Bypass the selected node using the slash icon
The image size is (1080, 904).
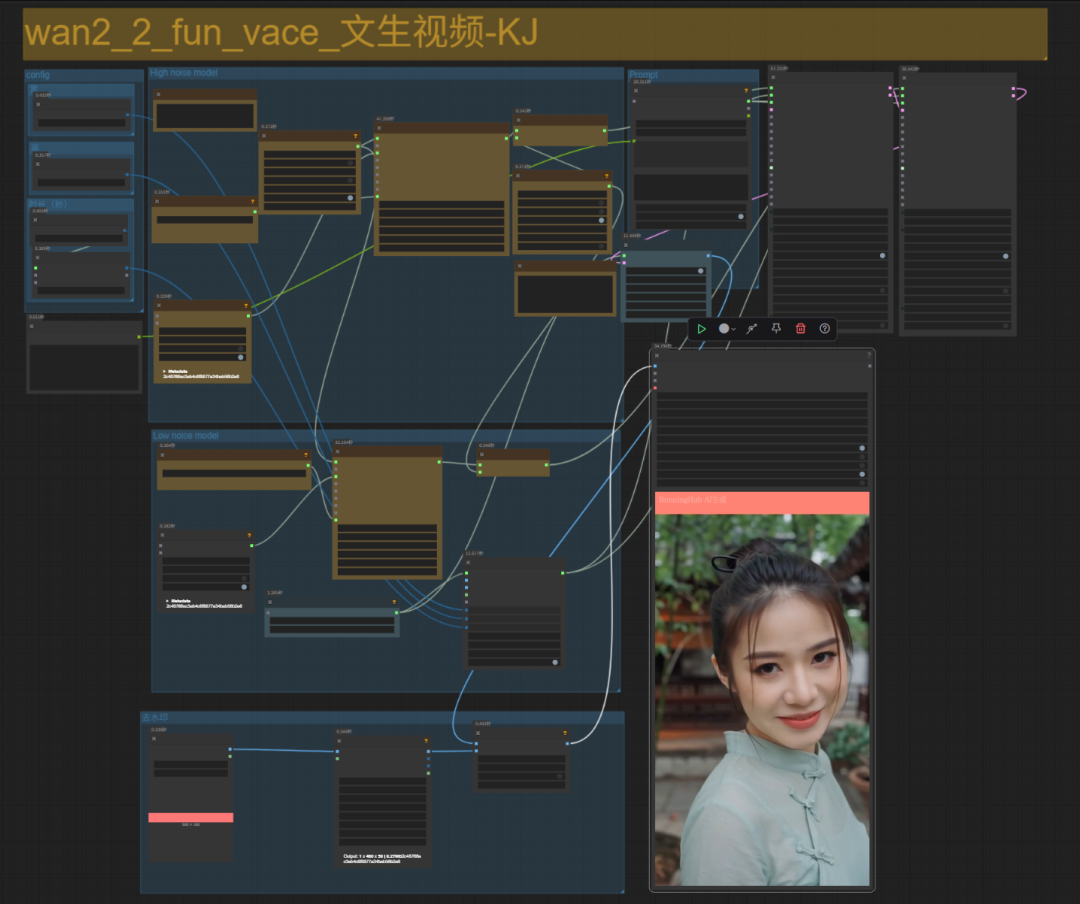click(751, 328)
